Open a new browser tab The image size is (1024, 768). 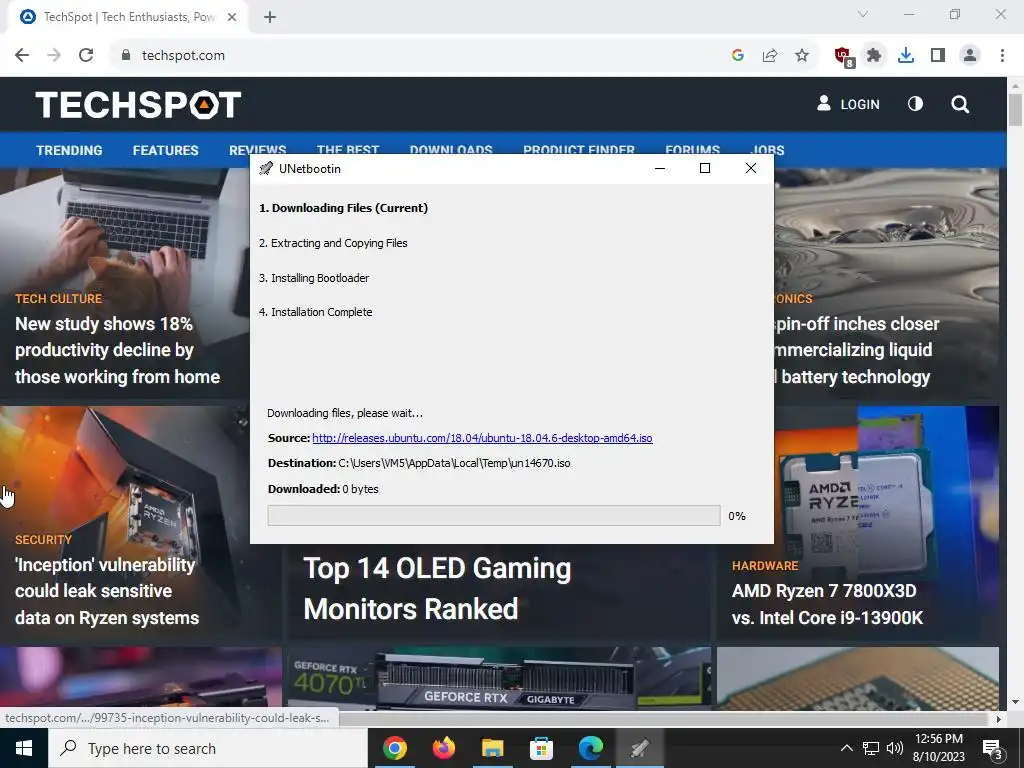270,17
